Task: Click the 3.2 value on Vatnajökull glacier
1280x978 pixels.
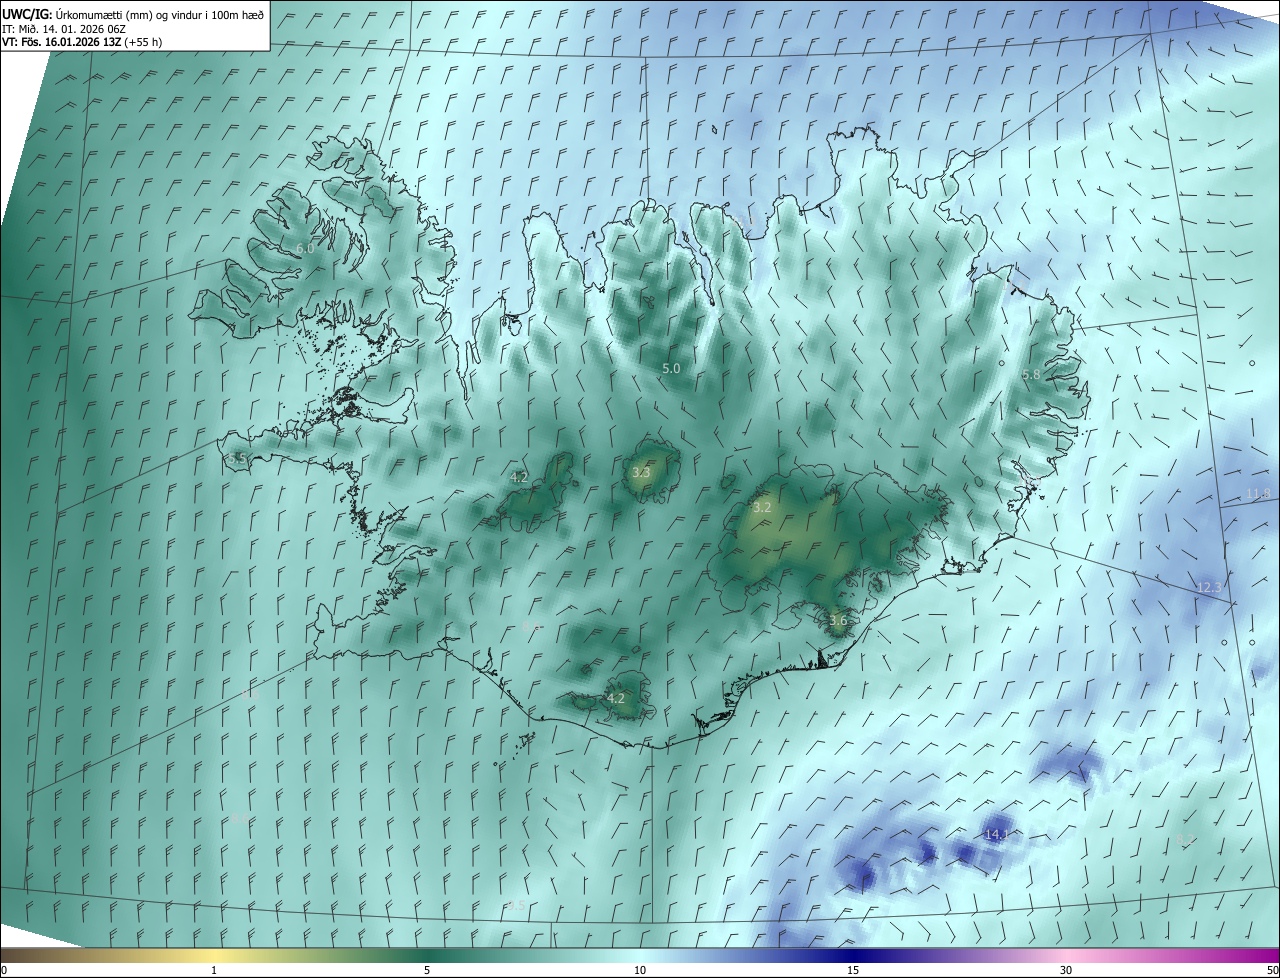Action: point(762,507)
